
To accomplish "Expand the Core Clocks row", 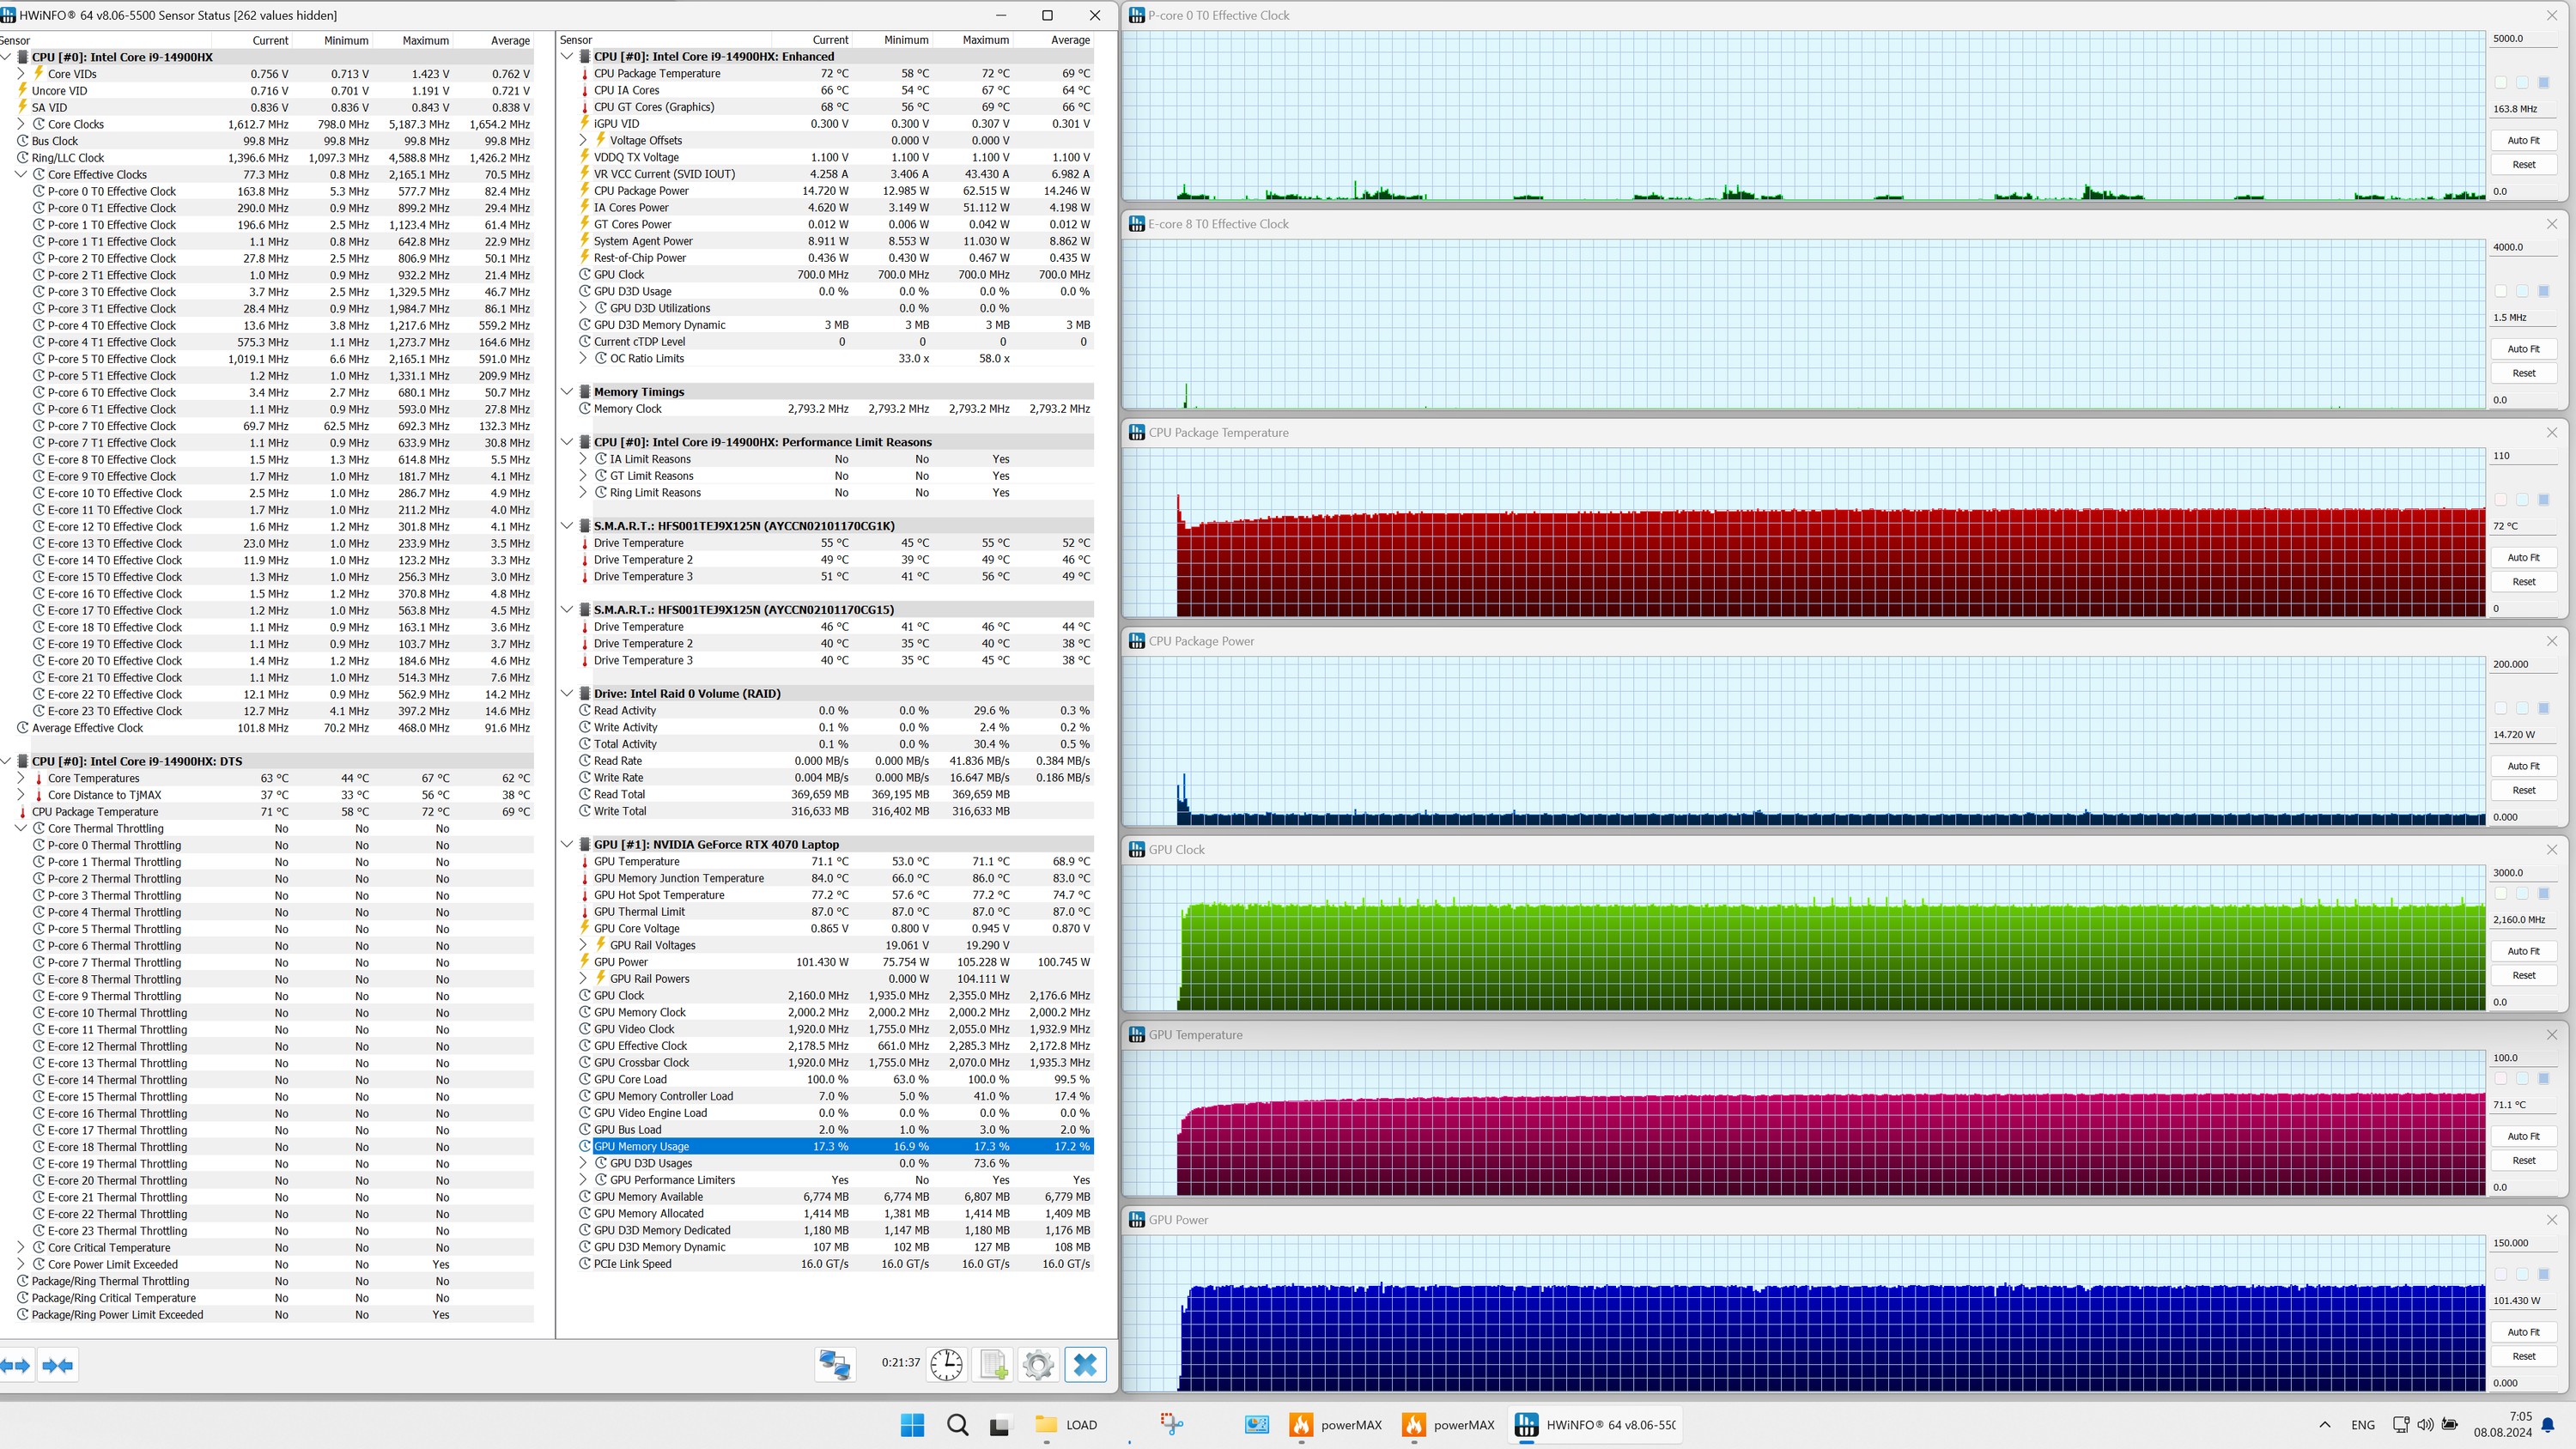I will (21, 124).
